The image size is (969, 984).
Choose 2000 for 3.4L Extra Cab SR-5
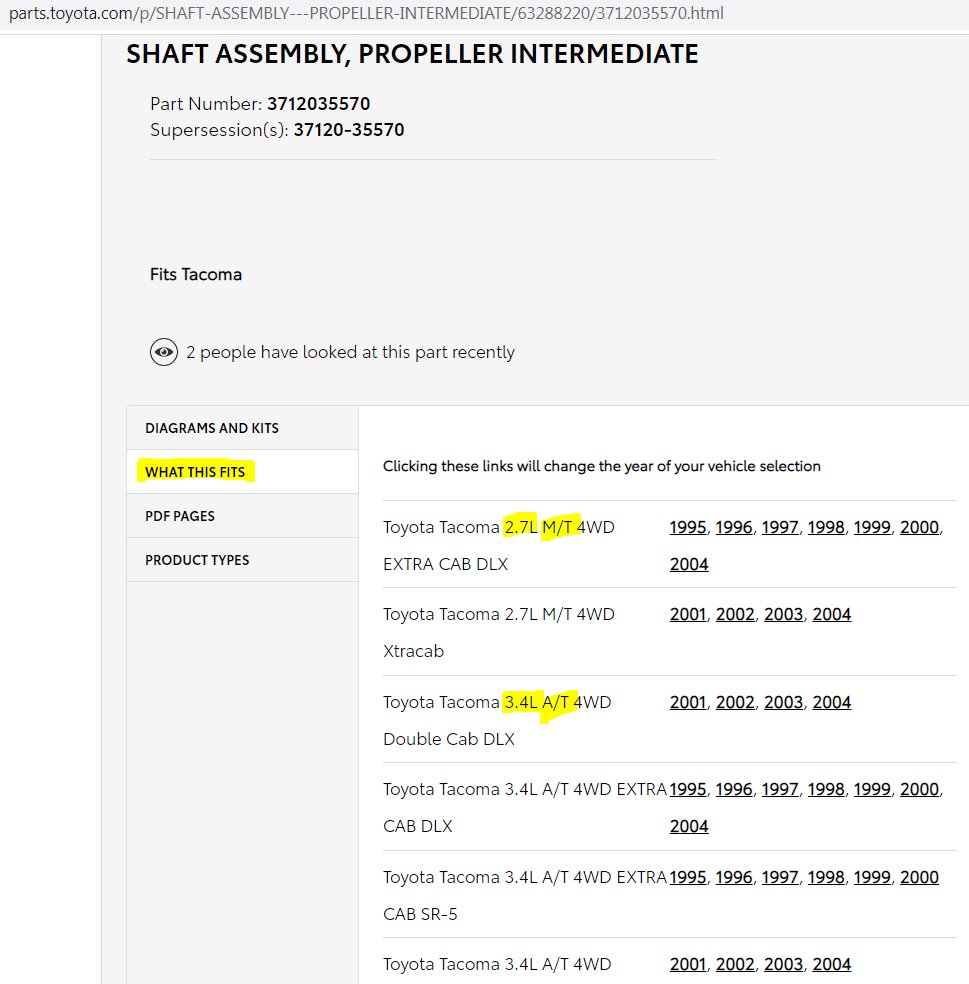click(x=919, y=877)
